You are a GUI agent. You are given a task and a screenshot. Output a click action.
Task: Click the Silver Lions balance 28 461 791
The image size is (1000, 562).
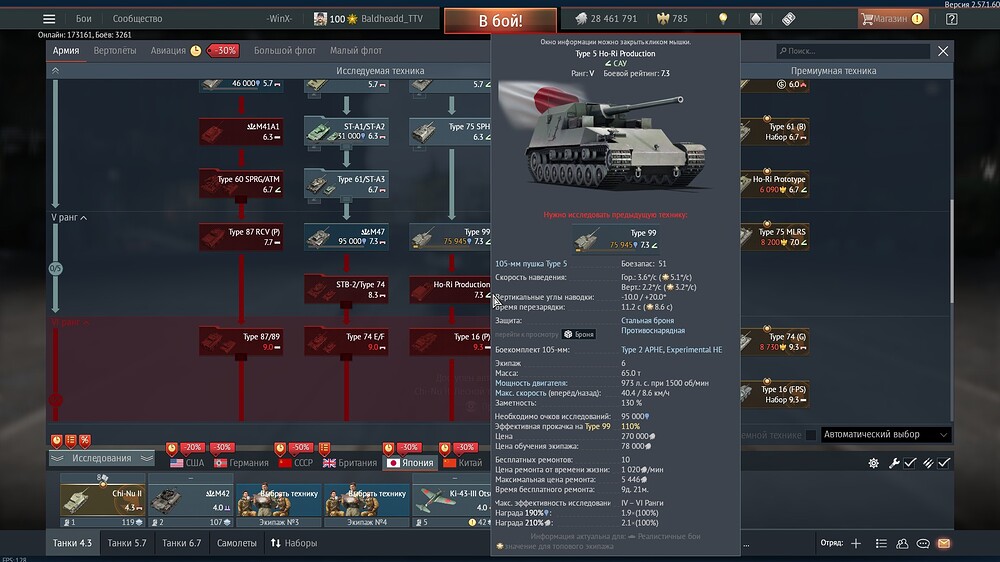(606, 18)
